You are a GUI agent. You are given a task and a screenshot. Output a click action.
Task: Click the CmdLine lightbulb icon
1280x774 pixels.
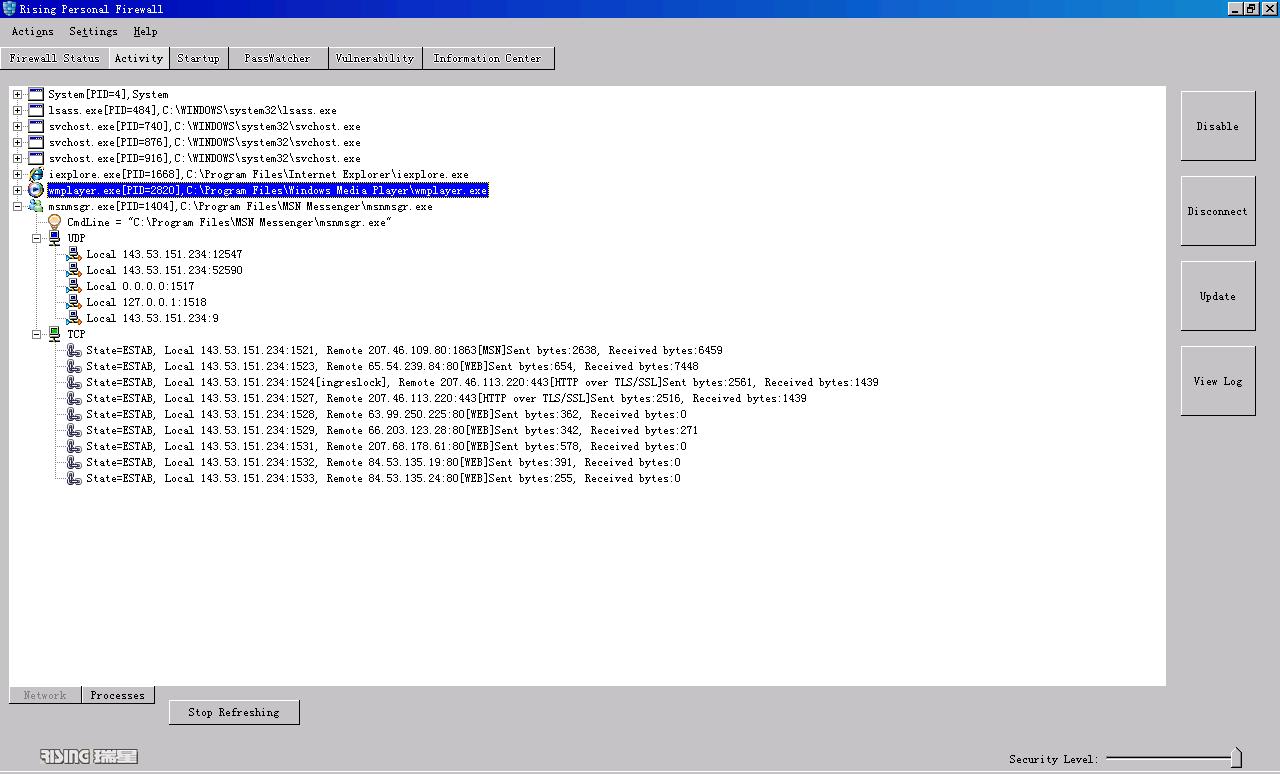tap(55, 222)
